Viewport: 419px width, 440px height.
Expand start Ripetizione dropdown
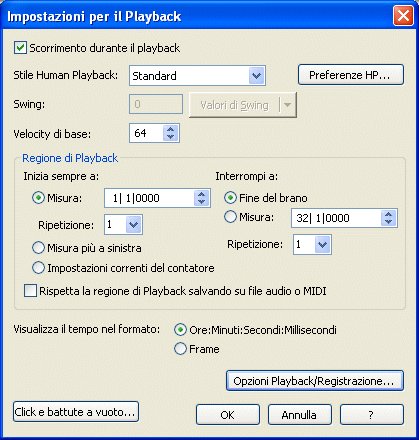tap(134, 224)
